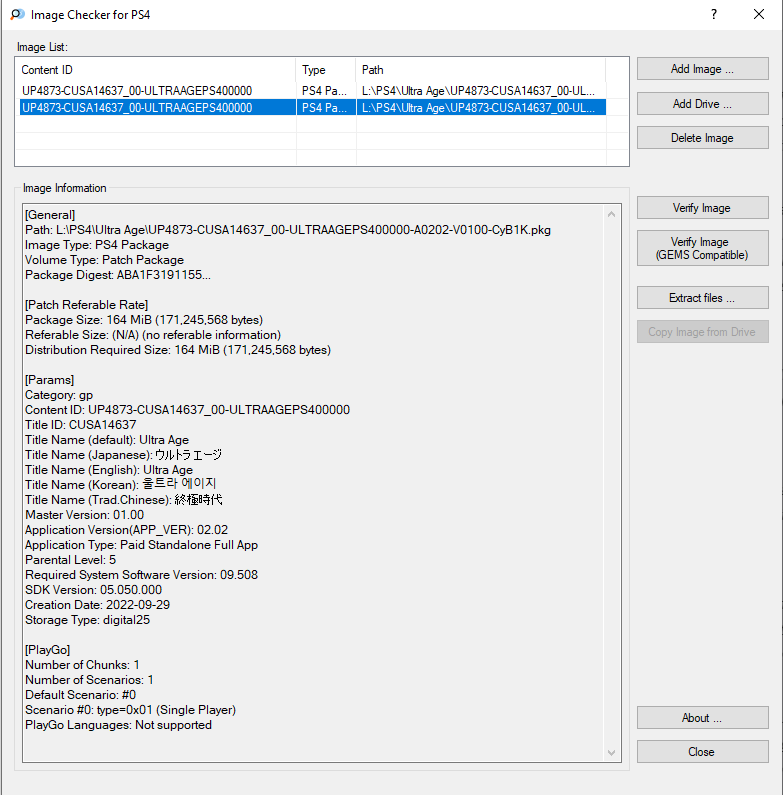Viewport: 783px width, 795px height.
Task: Select the highlighted second image list row
Action: (x=313, y=107)
